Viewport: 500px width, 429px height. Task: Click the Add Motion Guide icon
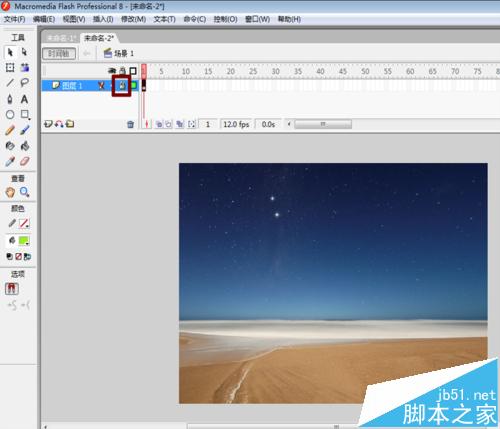point(59,124)
